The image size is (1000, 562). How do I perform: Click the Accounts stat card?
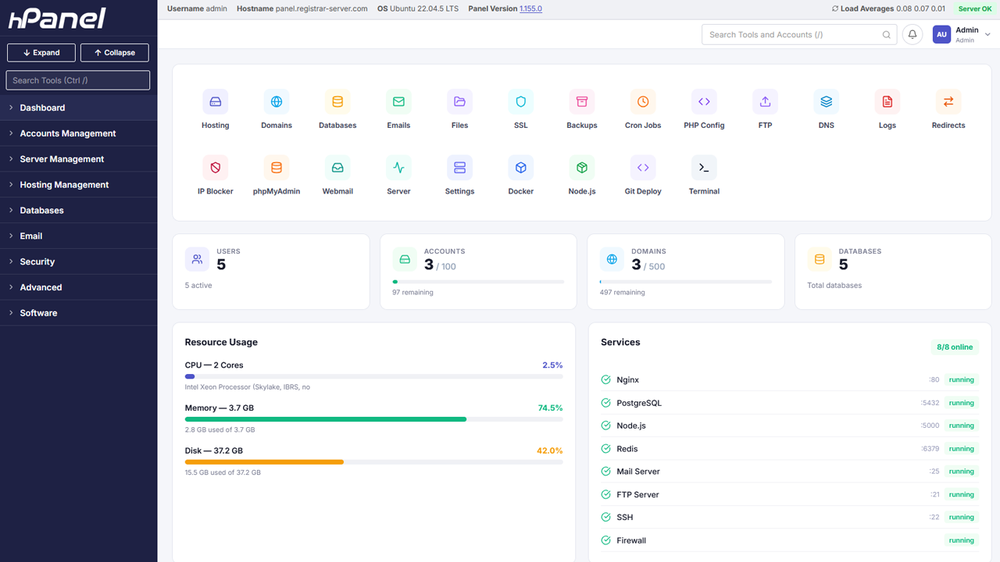tap(478, 272)
